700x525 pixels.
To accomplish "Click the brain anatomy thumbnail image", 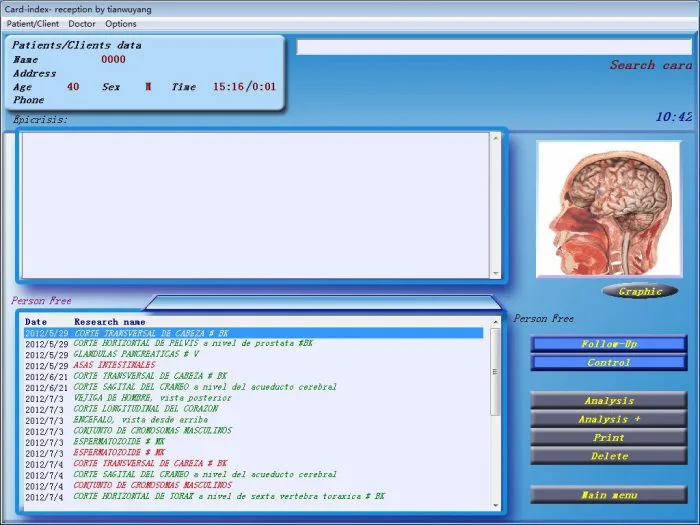I will pyautogui.click(x=608, y=208).
